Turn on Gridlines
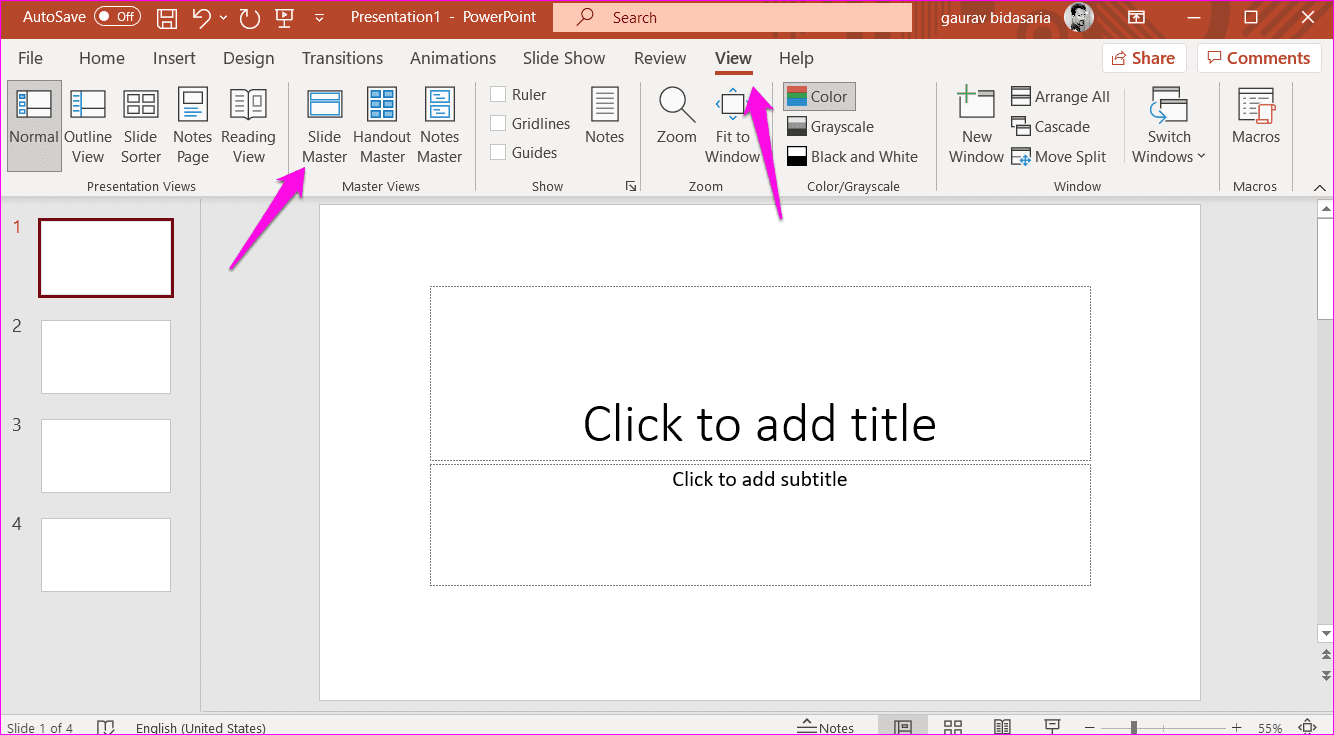This screenshot has height=735, width=1334. (x=497, y=123)
